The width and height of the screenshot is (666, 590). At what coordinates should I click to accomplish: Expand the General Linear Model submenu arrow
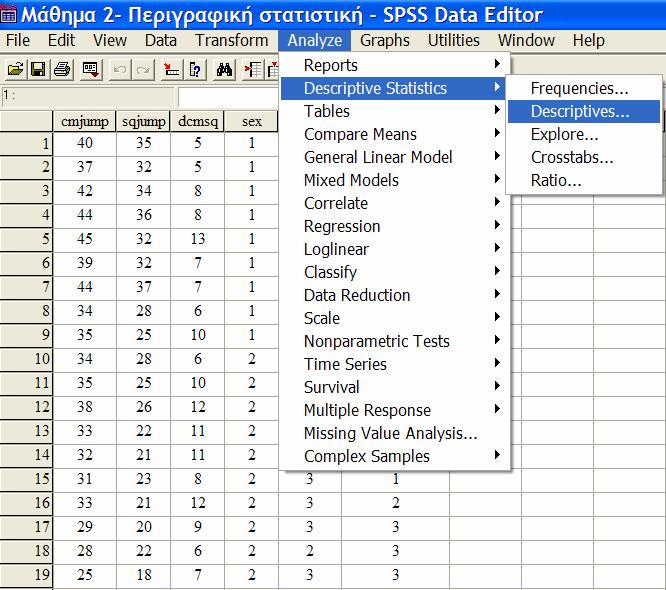tap(497, 156)
